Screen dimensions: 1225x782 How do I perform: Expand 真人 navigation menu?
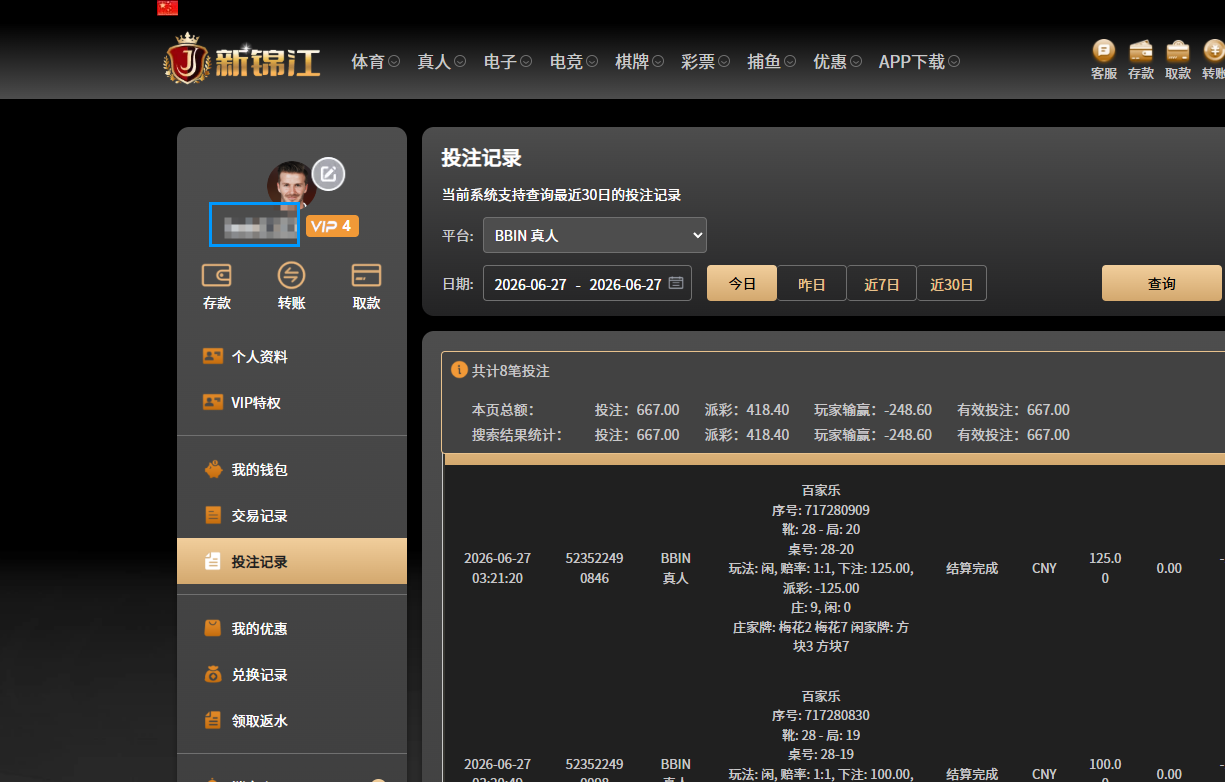click(x=441, y=62)
